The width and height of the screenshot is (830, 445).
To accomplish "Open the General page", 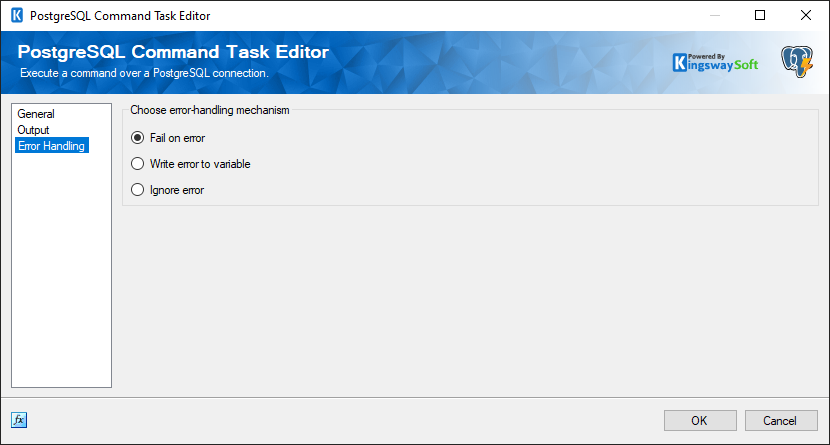I will coord(36,114).
